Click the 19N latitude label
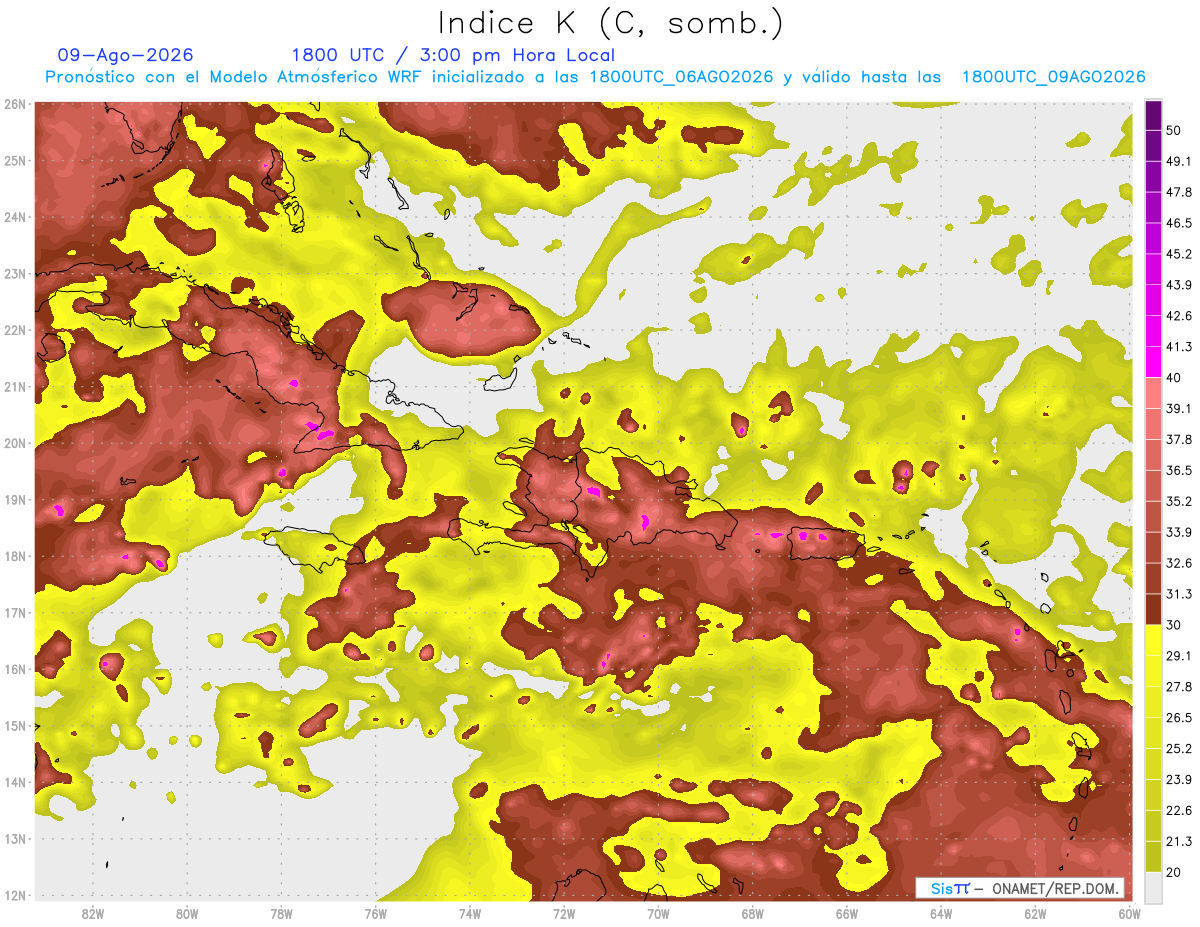The height and width of the screenshot is (927, 1200). point(15,500)
